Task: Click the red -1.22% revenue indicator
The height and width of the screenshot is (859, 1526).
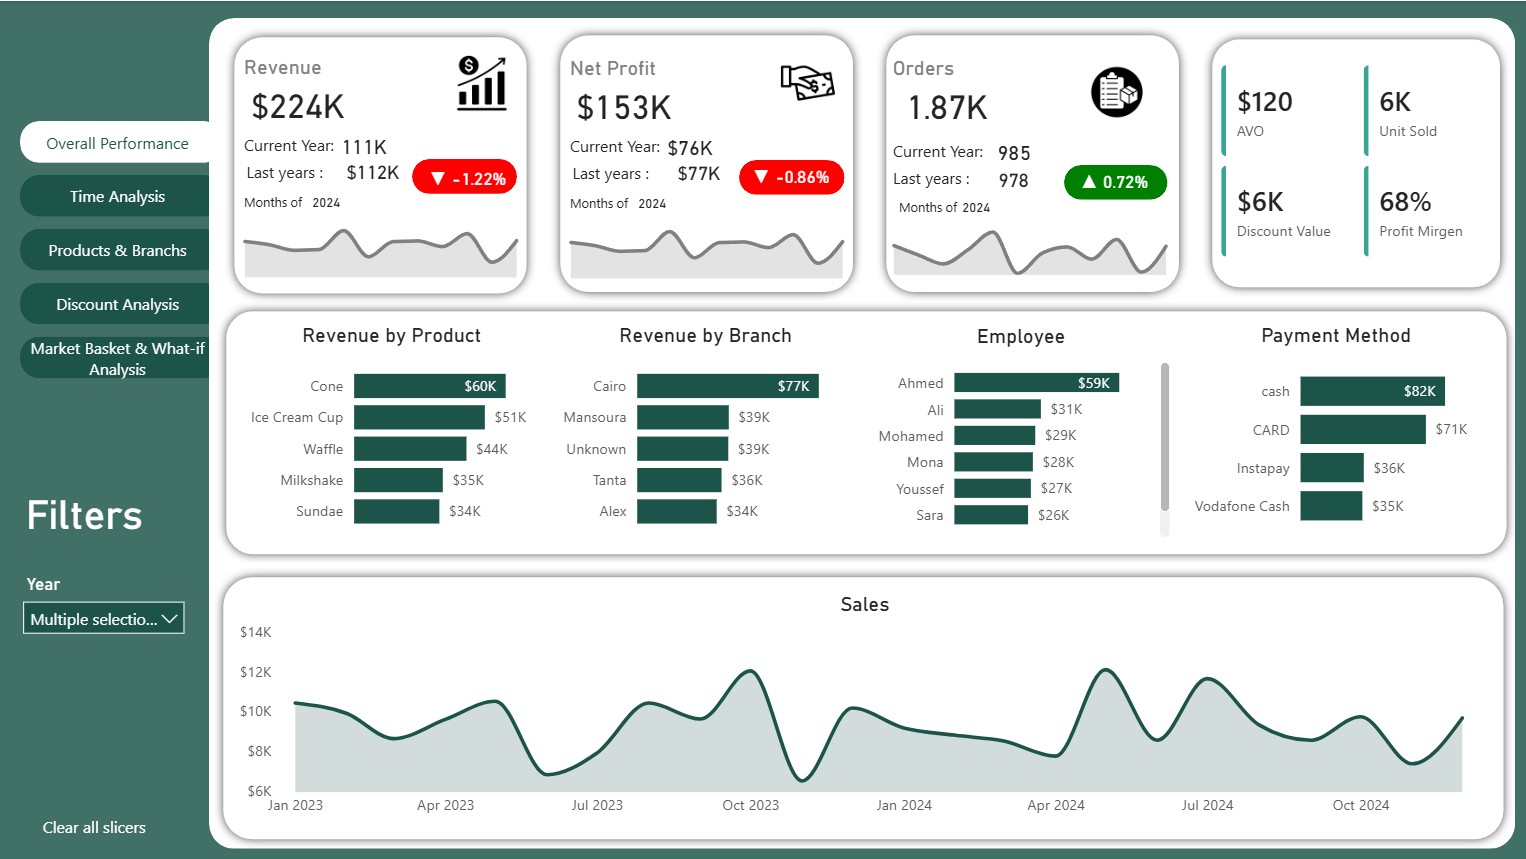Action: (465, 178)
